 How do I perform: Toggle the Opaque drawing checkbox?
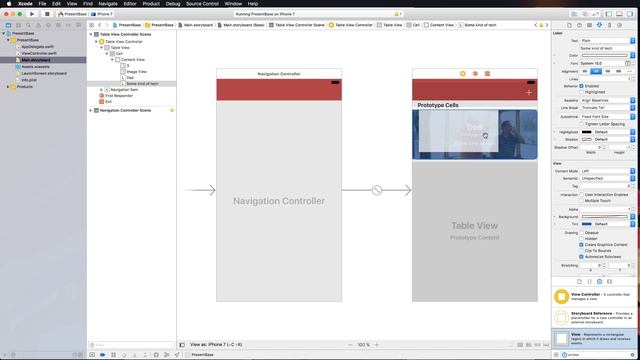tap(581, 232)
